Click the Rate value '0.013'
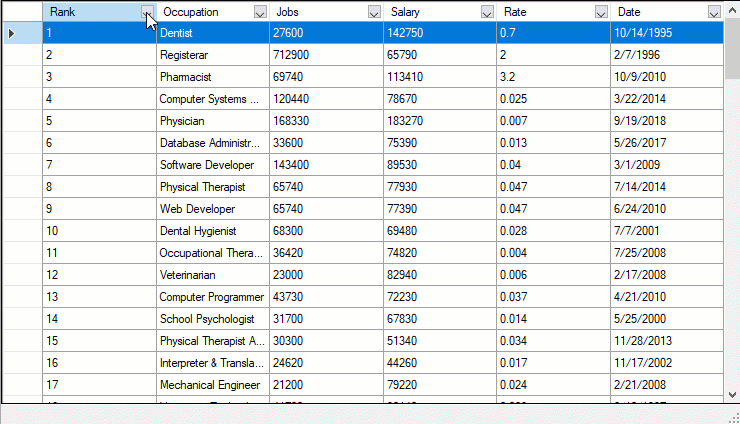 pos(554,143)
